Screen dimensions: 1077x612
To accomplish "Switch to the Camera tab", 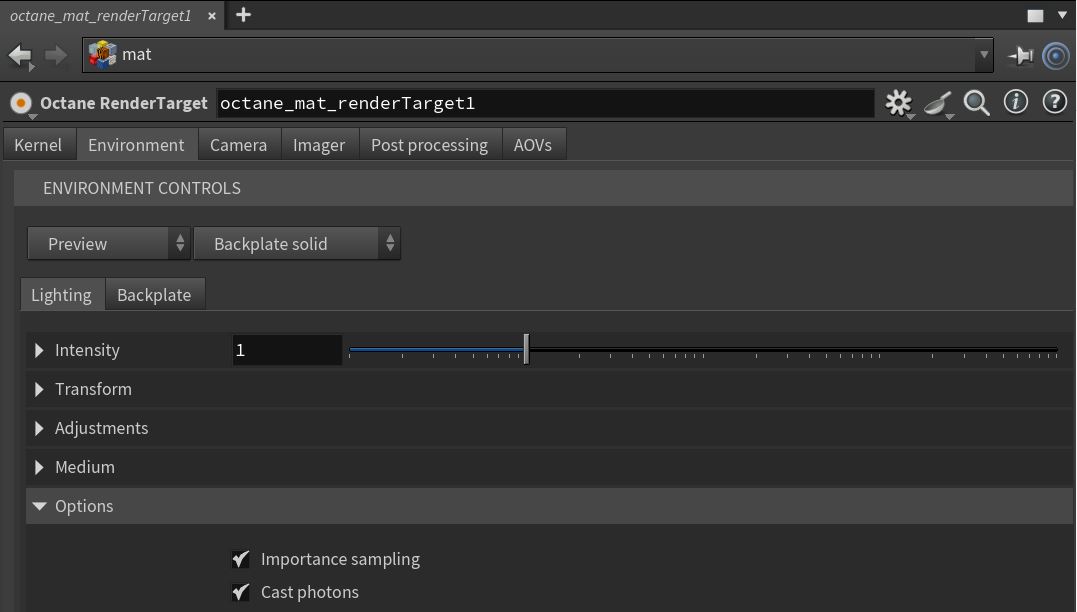I will tap(238, 145).
